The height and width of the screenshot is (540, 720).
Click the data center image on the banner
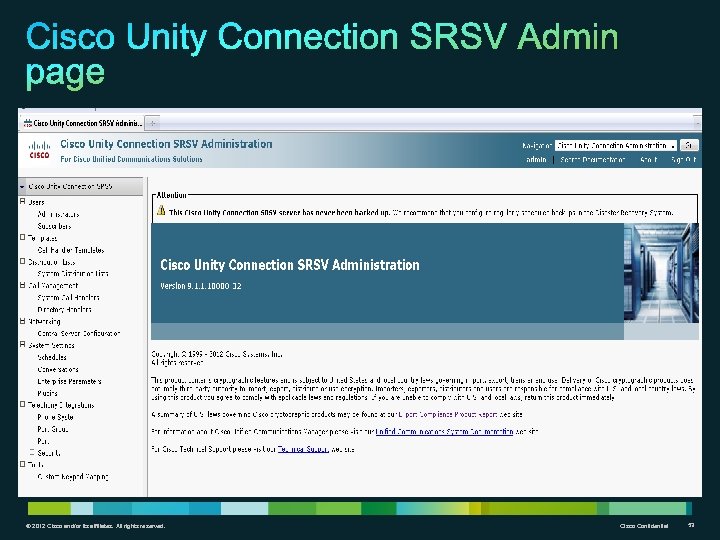pyautogui.click(x=661, y=273)
